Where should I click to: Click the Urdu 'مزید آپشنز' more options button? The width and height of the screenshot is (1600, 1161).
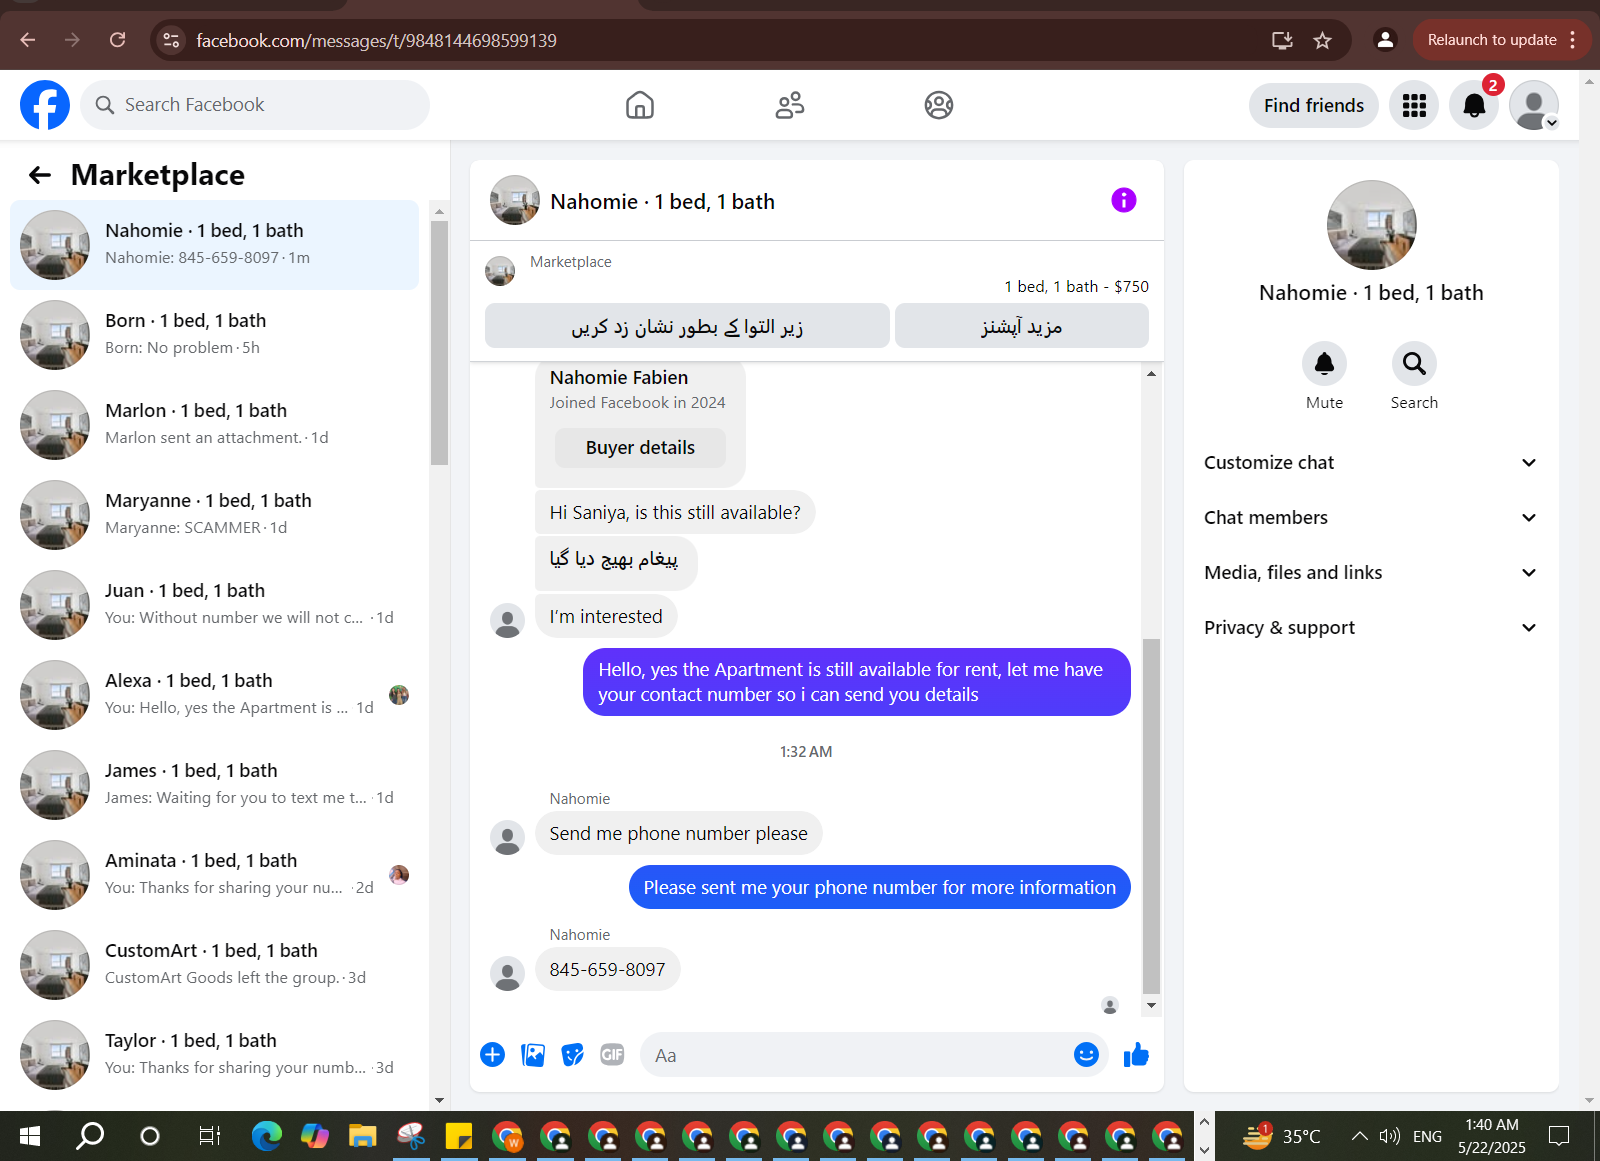click(x=1022, y=326)
